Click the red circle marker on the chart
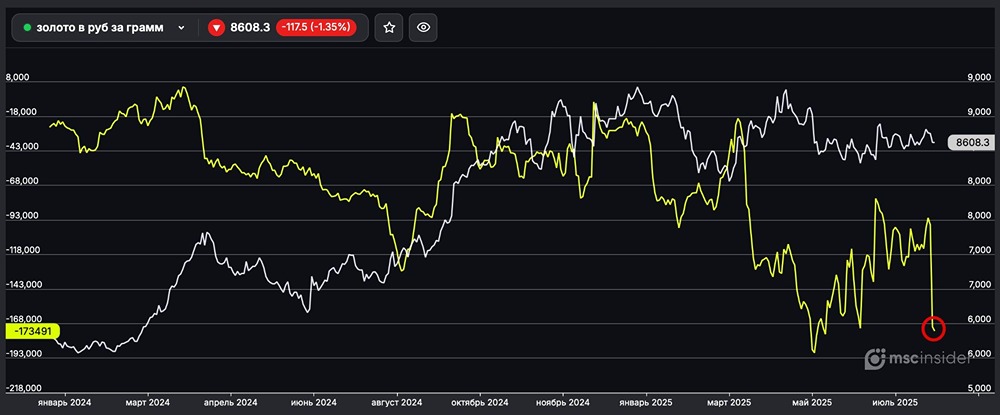The height and width of the screenshot is (415, 1000). 933,327
